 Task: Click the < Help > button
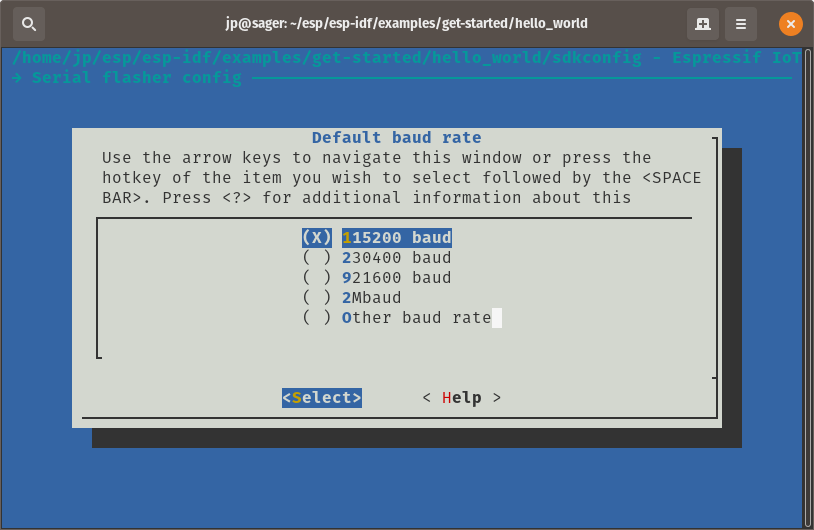pos(462,398)
